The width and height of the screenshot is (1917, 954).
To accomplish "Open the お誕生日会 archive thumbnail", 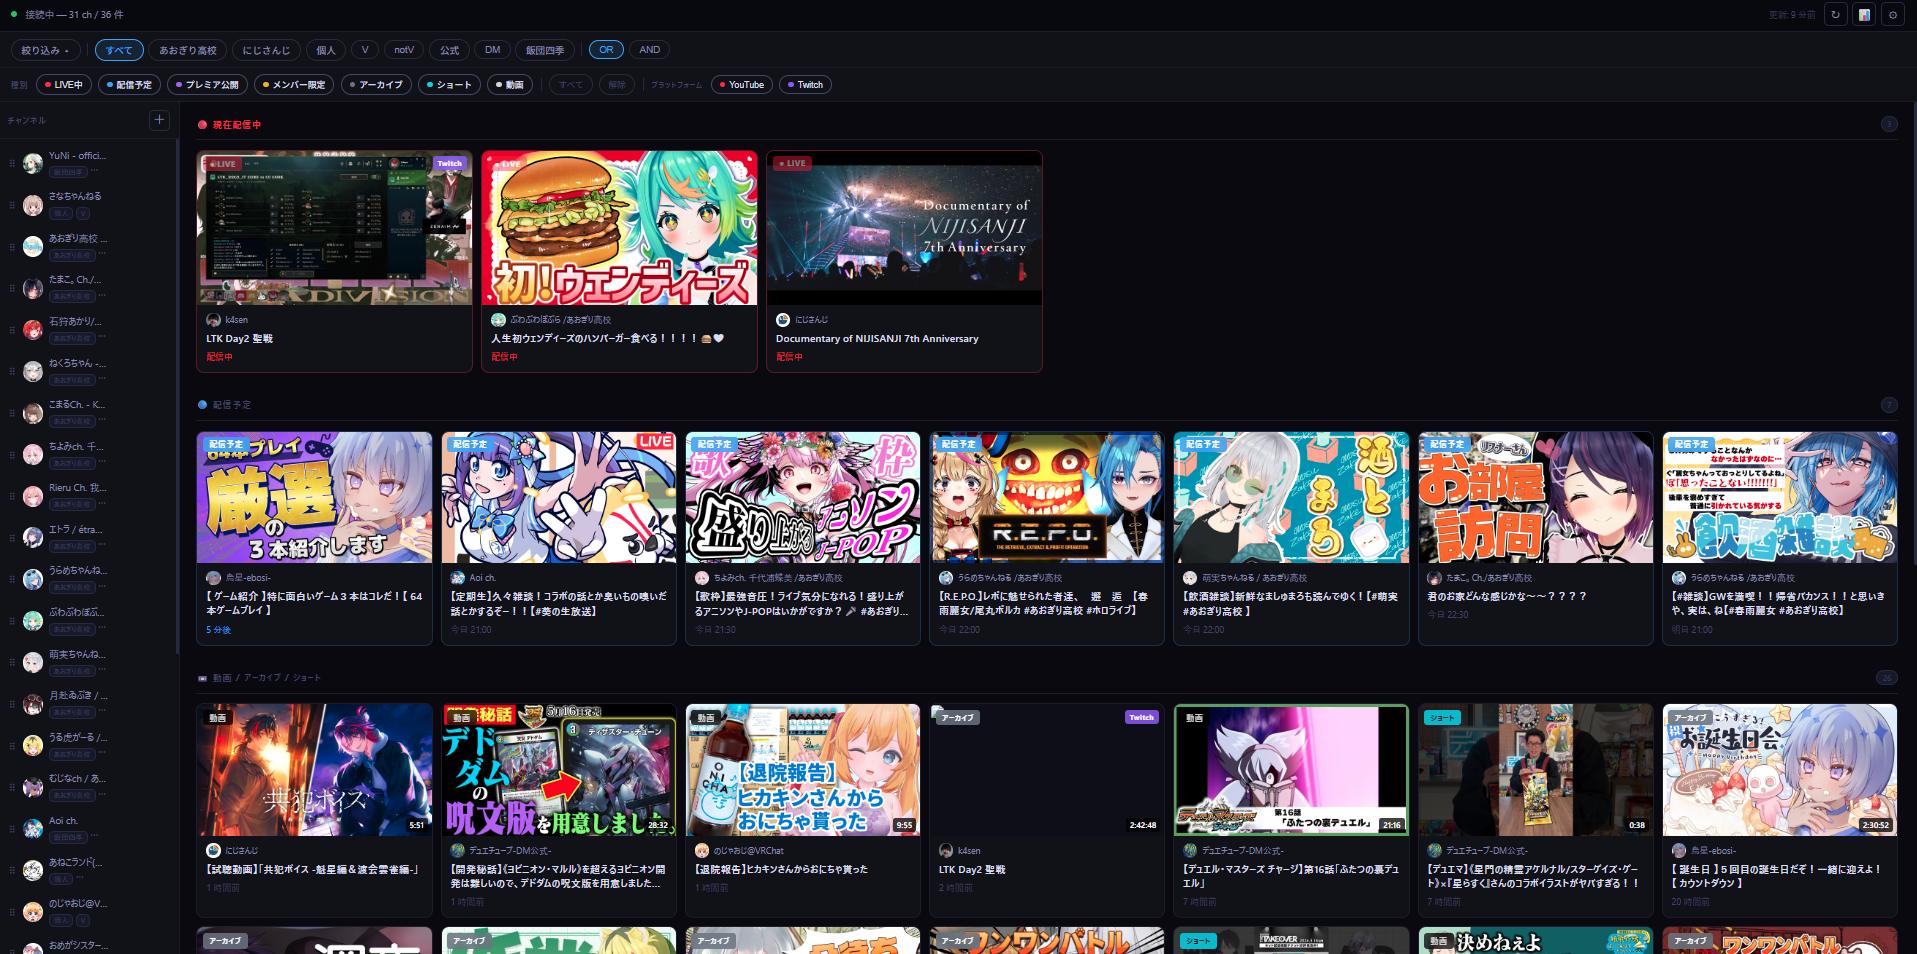I will [1780, 770].
